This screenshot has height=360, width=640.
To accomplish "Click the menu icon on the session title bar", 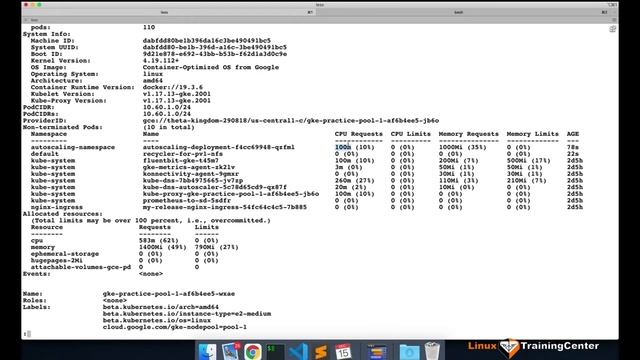I will (613, 20).
